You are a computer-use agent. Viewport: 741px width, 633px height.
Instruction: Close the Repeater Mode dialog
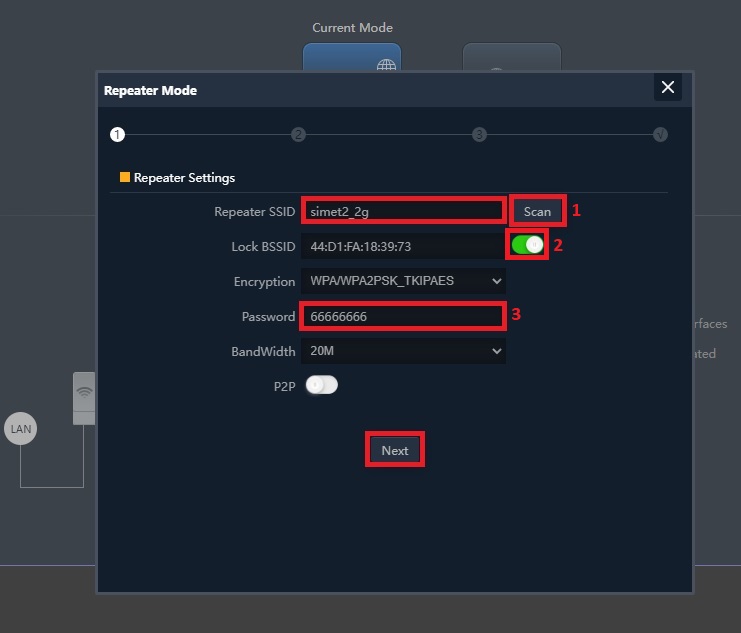[x=668, y=88]
